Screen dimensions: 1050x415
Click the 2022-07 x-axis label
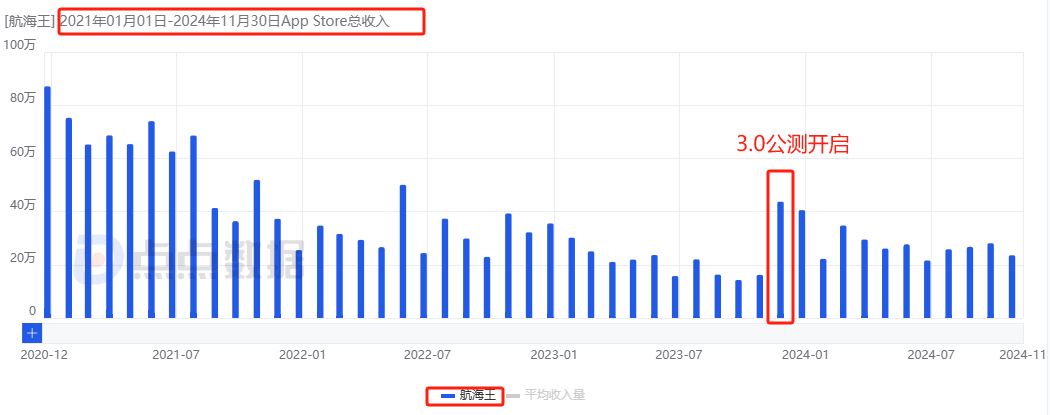pos(427,355)
